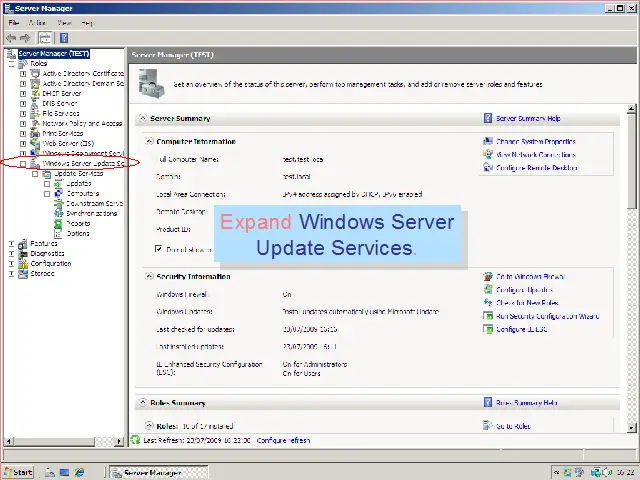Open the Action menu

coord(37,23)
